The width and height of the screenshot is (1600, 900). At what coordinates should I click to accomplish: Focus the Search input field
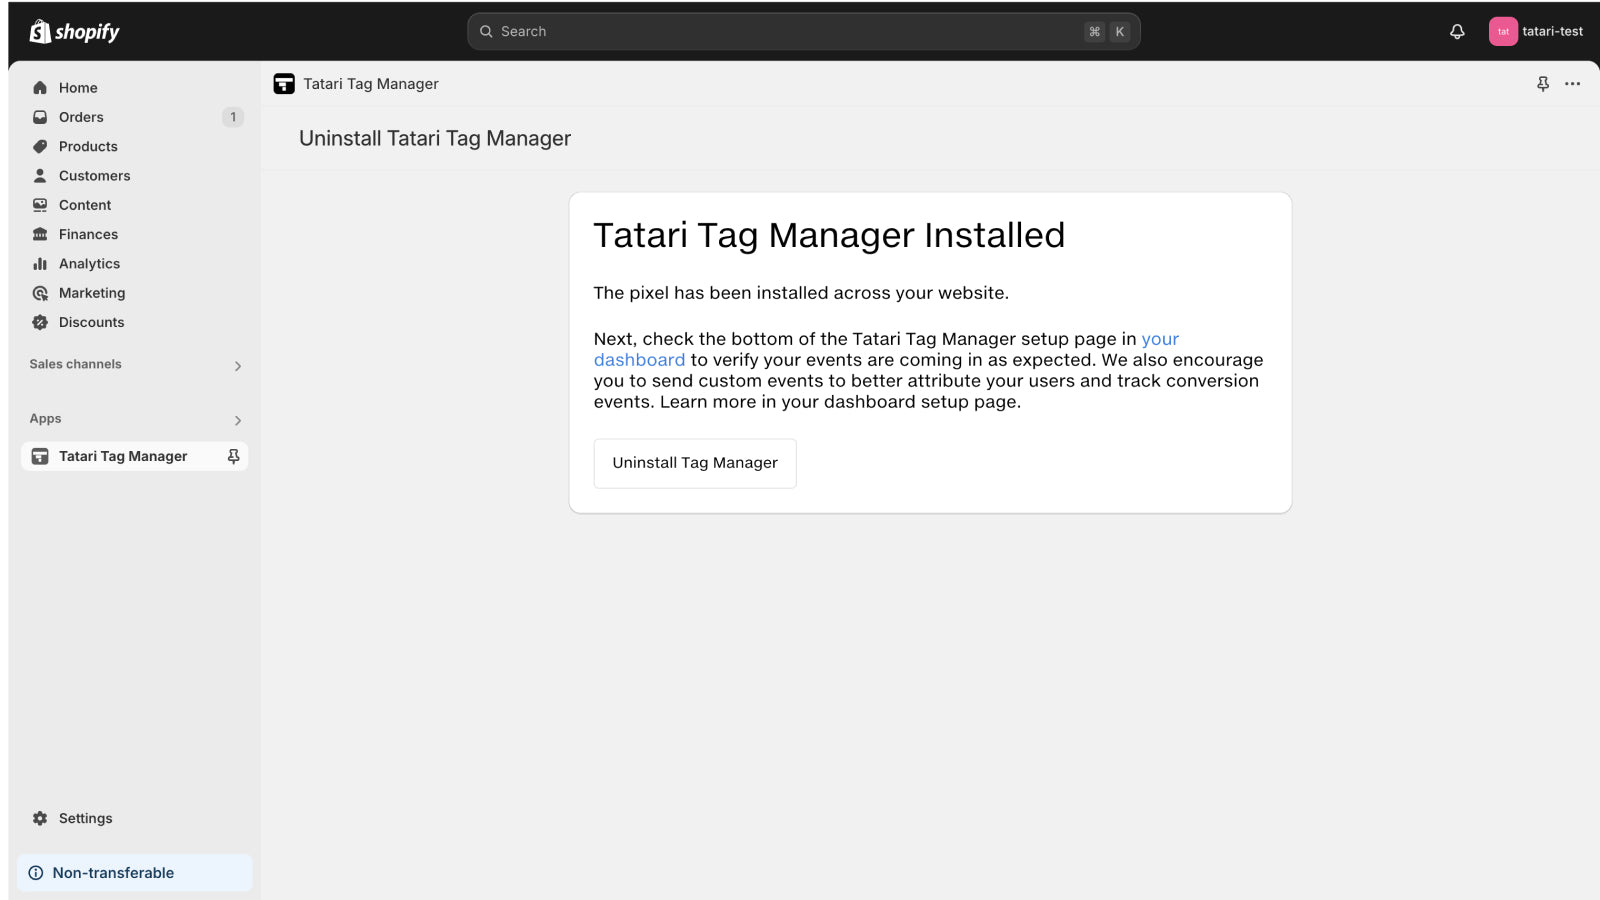coord(803,32)
